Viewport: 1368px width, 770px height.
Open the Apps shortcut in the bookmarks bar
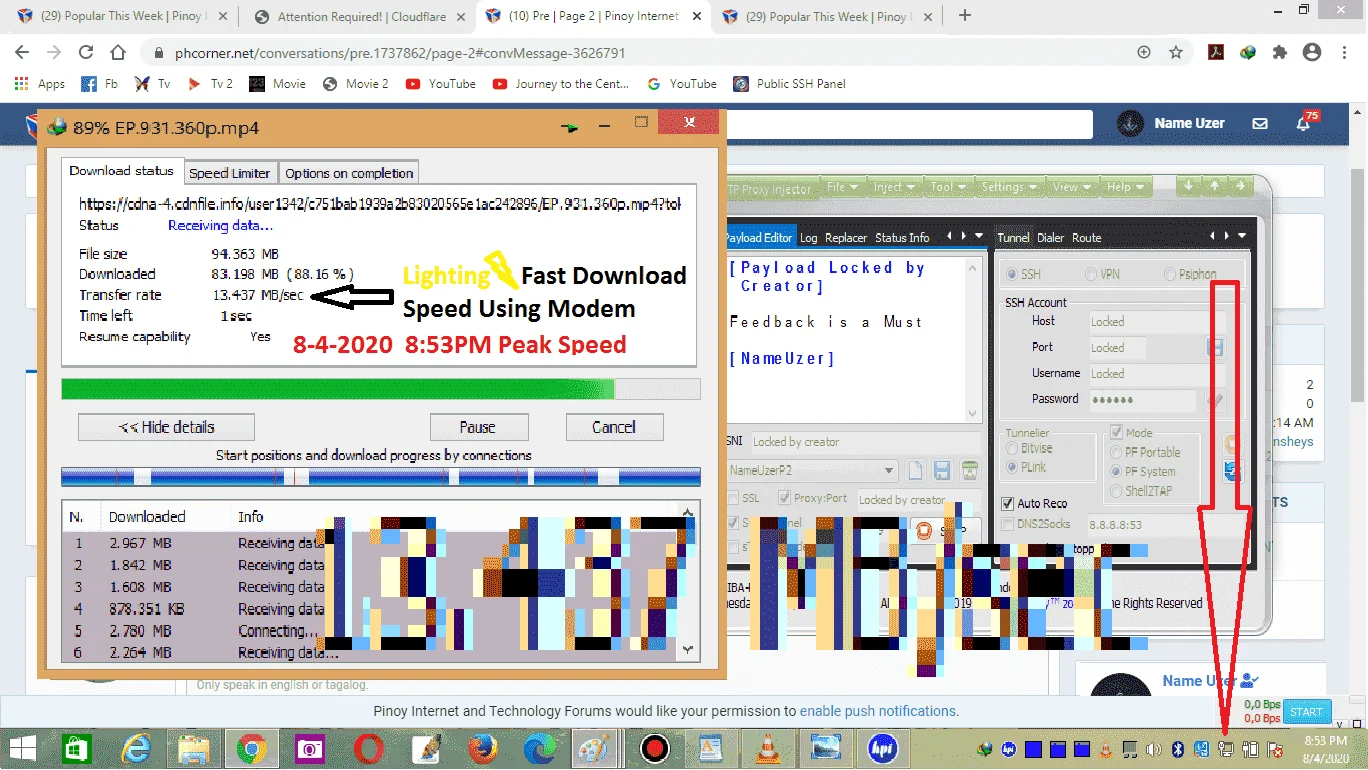coord(40,84)
